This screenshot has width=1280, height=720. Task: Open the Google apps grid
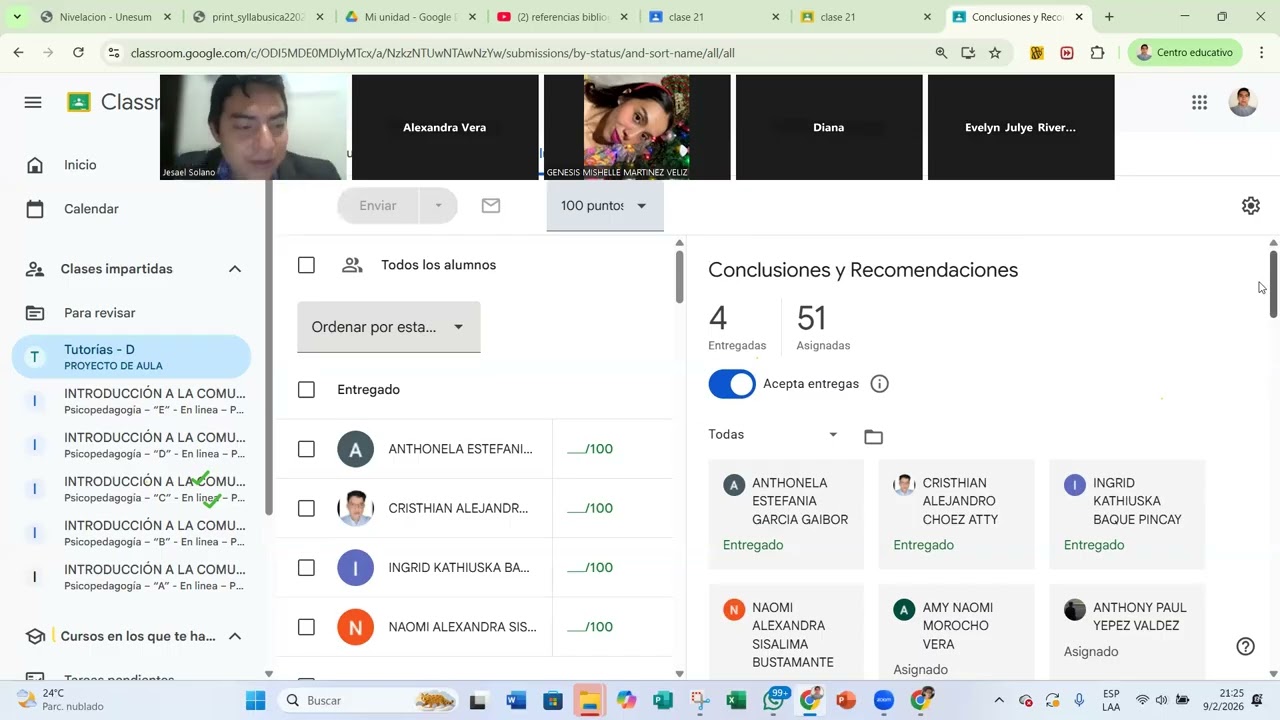click(1199, 102)
